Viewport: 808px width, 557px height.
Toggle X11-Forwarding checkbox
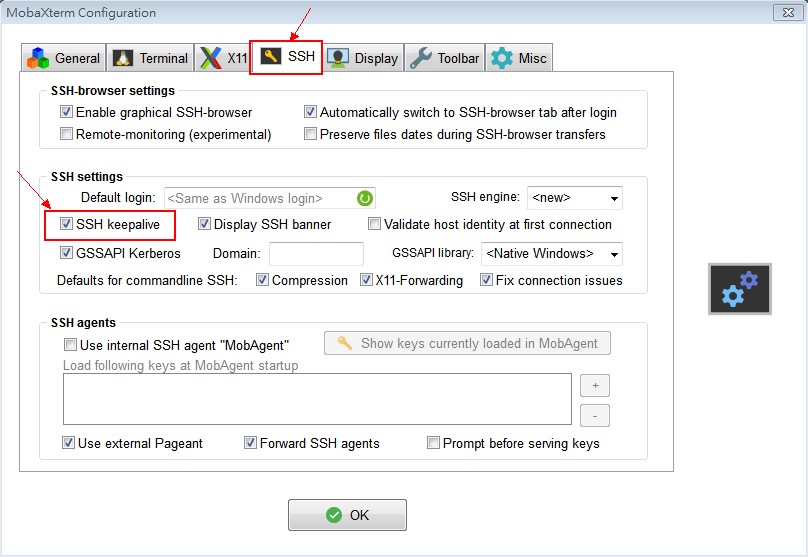(x=366, y=280)
